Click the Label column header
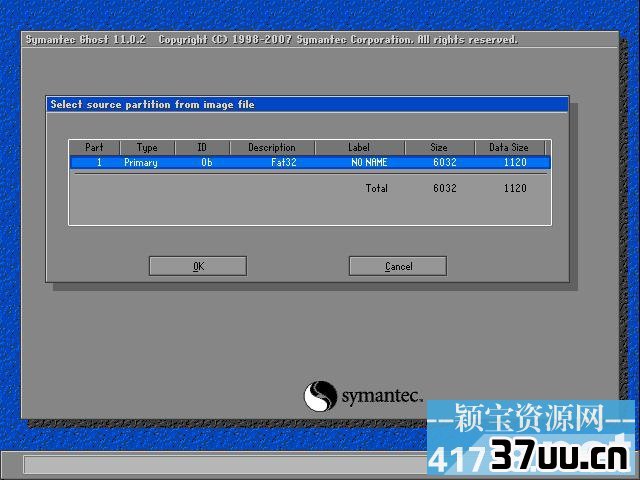 point(360,147)
